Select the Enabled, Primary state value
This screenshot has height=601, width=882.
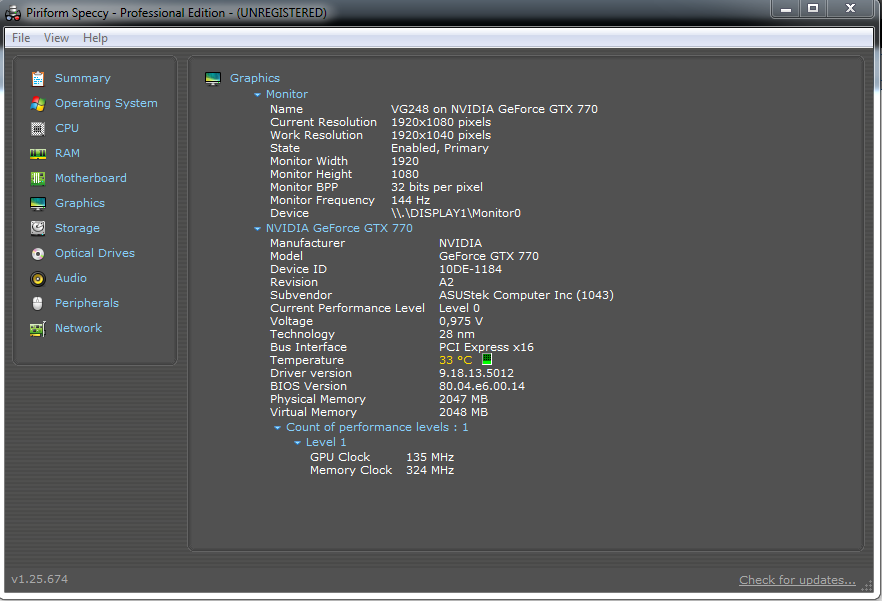[439, 148]
